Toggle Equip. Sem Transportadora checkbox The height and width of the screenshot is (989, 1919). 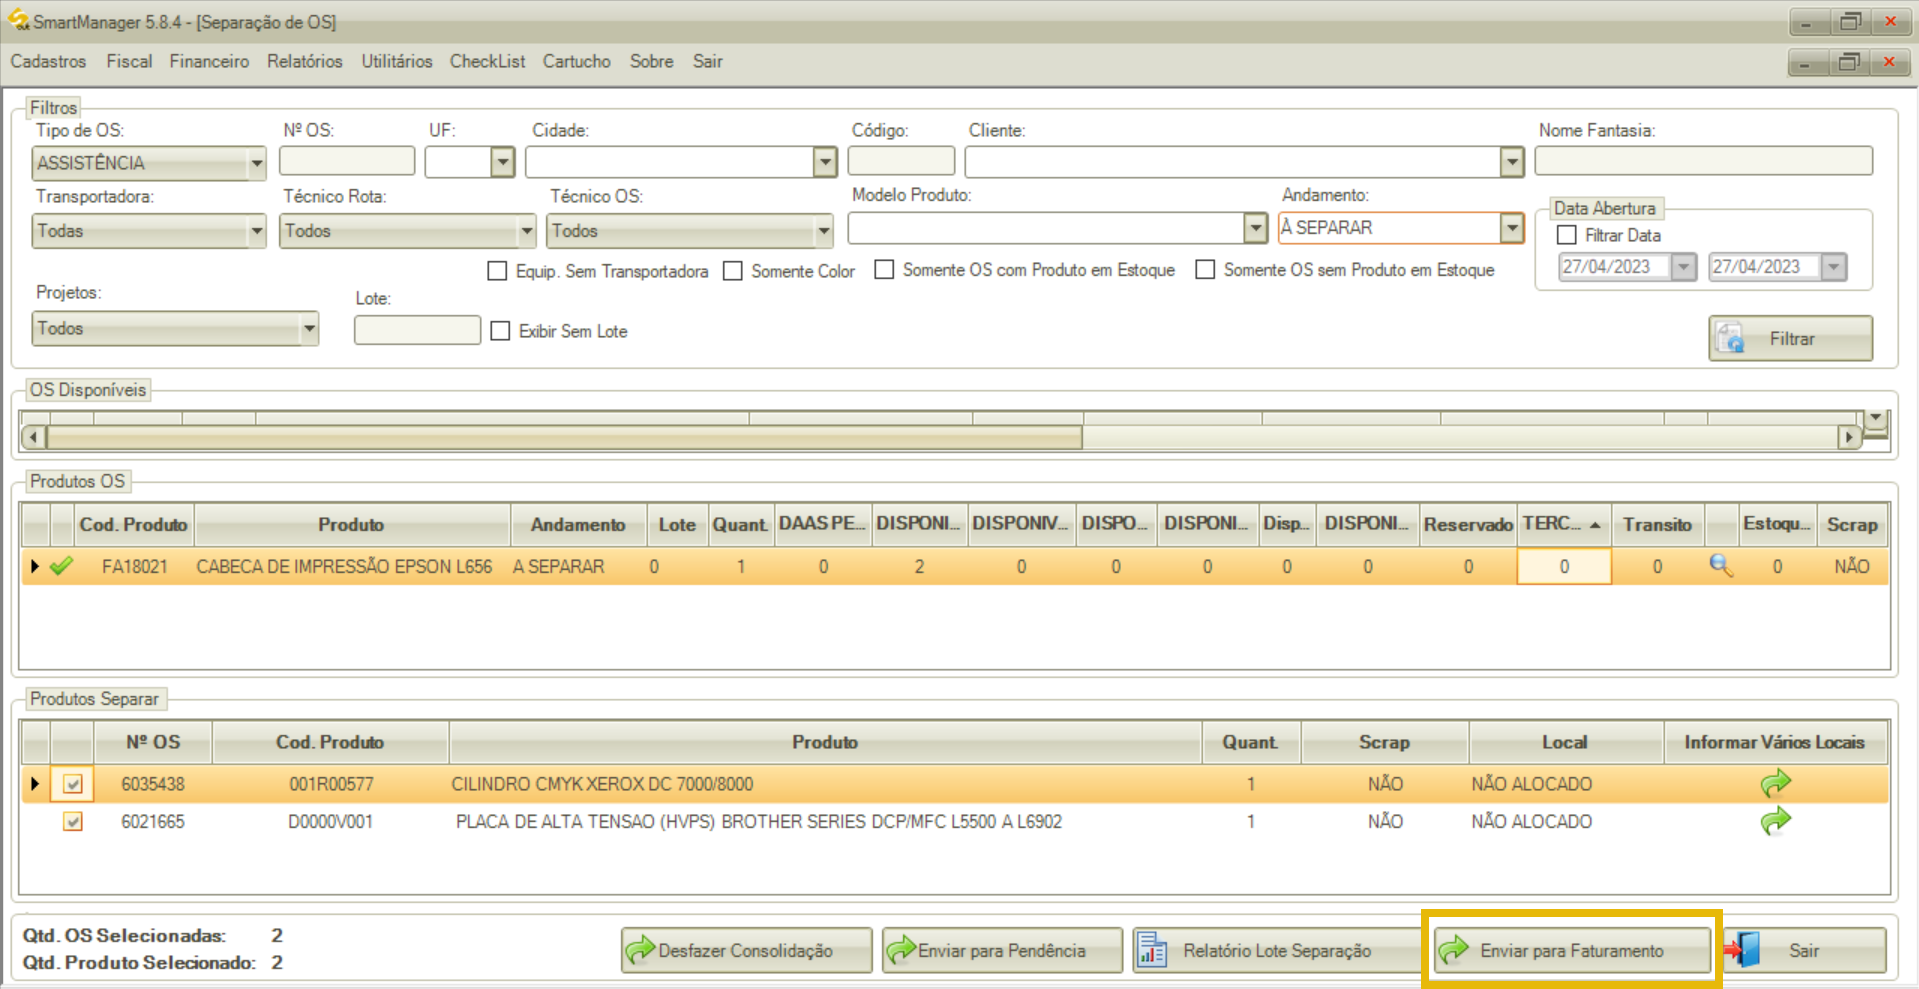497,271
